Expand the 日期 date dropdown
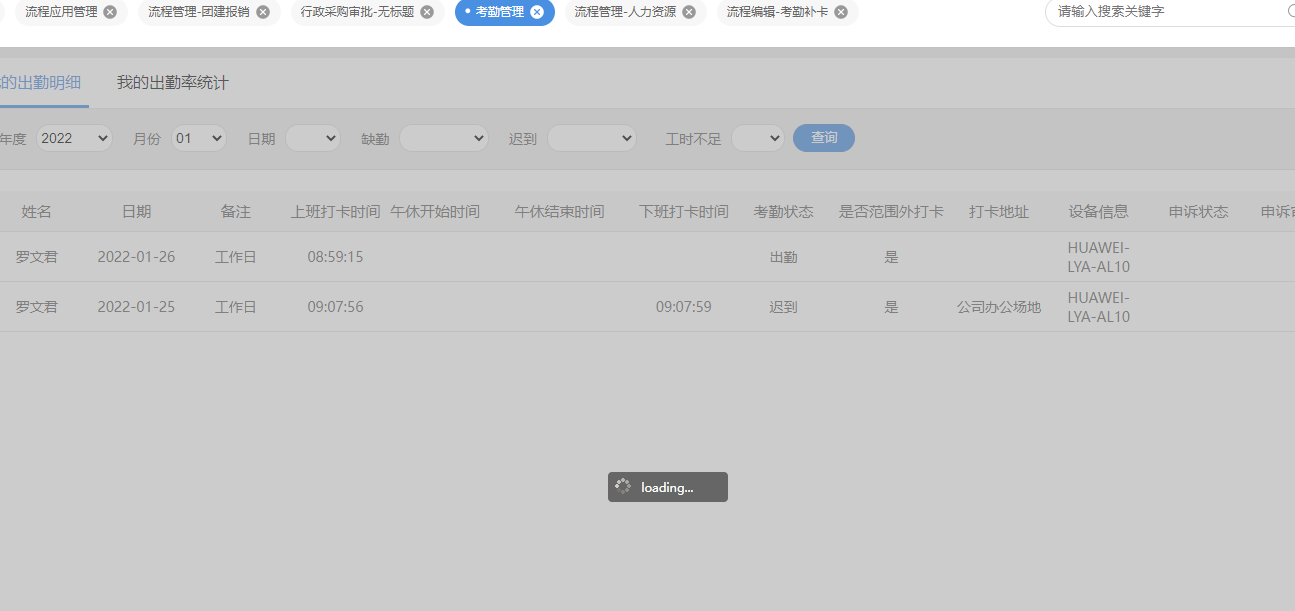 [x=313, y=138]
